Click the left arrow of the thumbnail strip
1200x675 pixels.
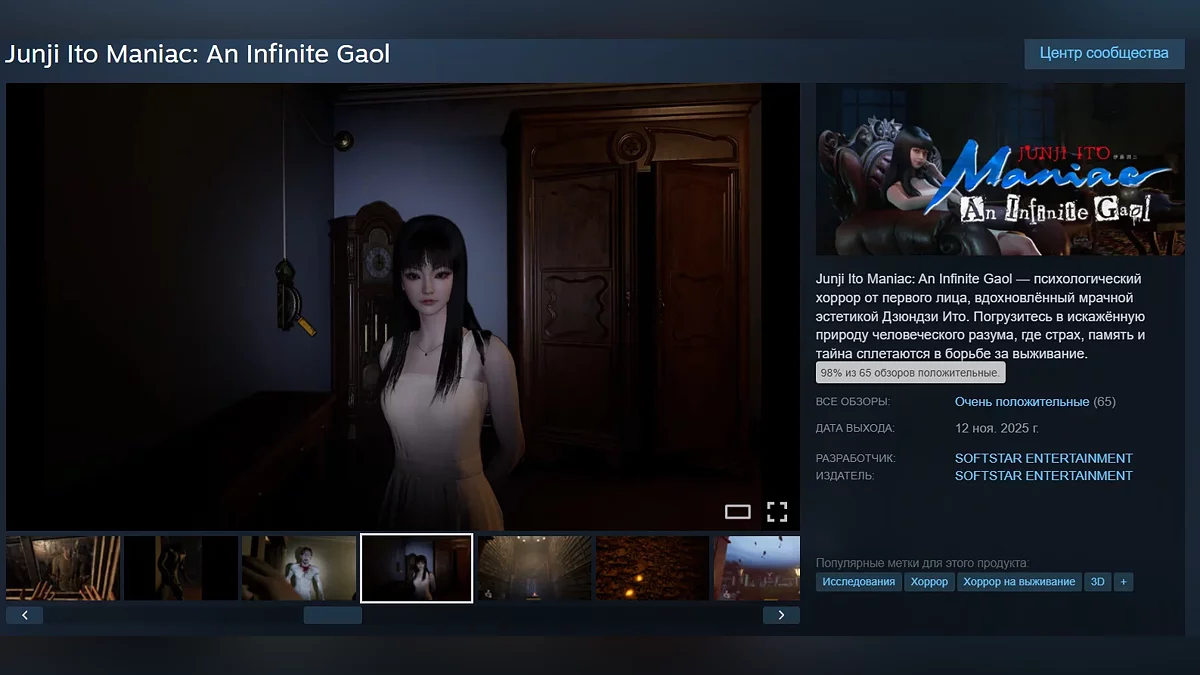tap(24, 615)
